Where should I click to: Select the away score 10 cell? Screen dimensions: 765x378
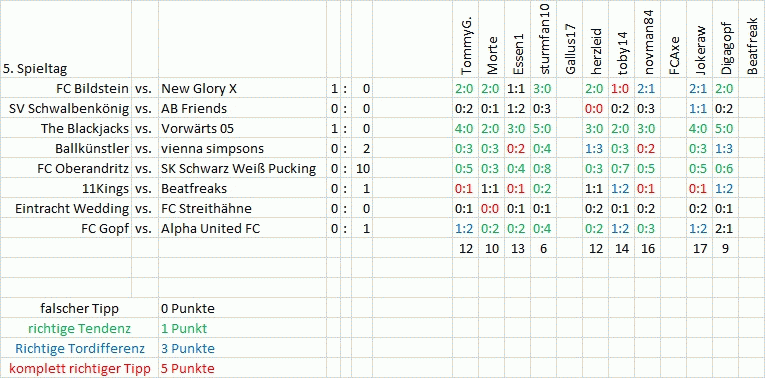click(362, 169)
